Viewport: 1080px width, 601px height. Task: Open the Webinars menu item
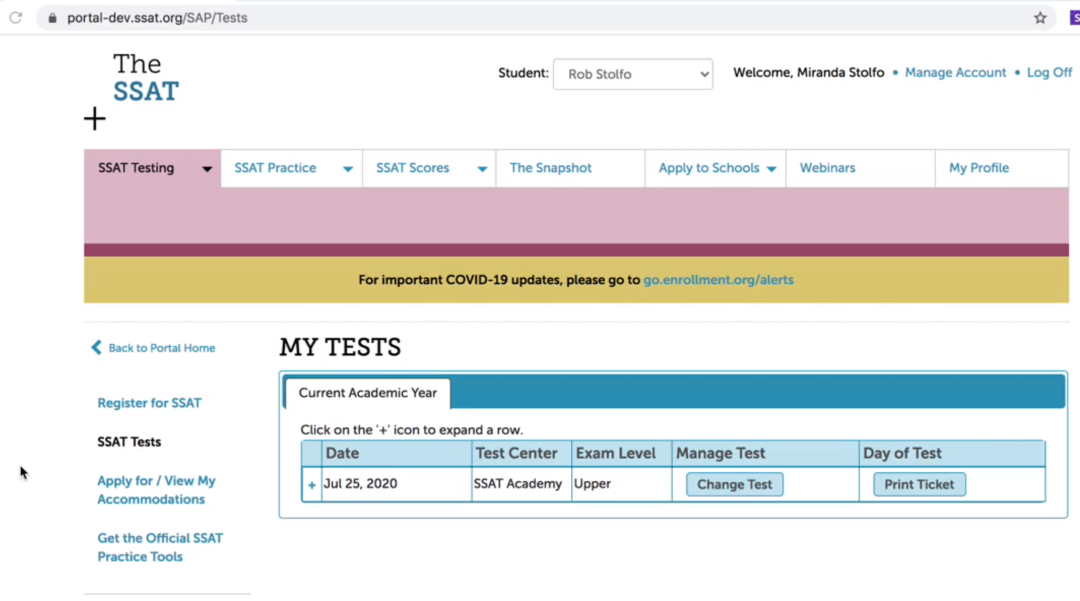point(827,168)
